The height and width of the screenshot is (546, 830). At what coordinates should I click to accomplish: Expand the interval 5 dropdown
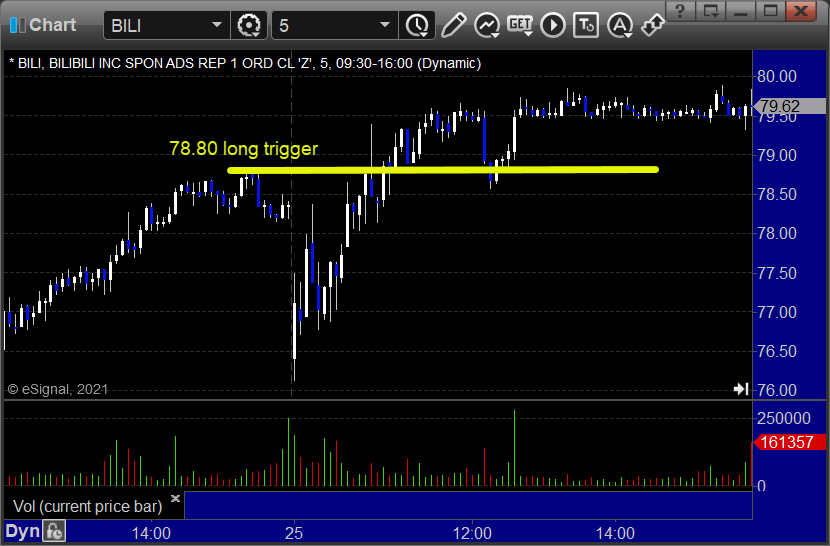(x=385, y=25)
